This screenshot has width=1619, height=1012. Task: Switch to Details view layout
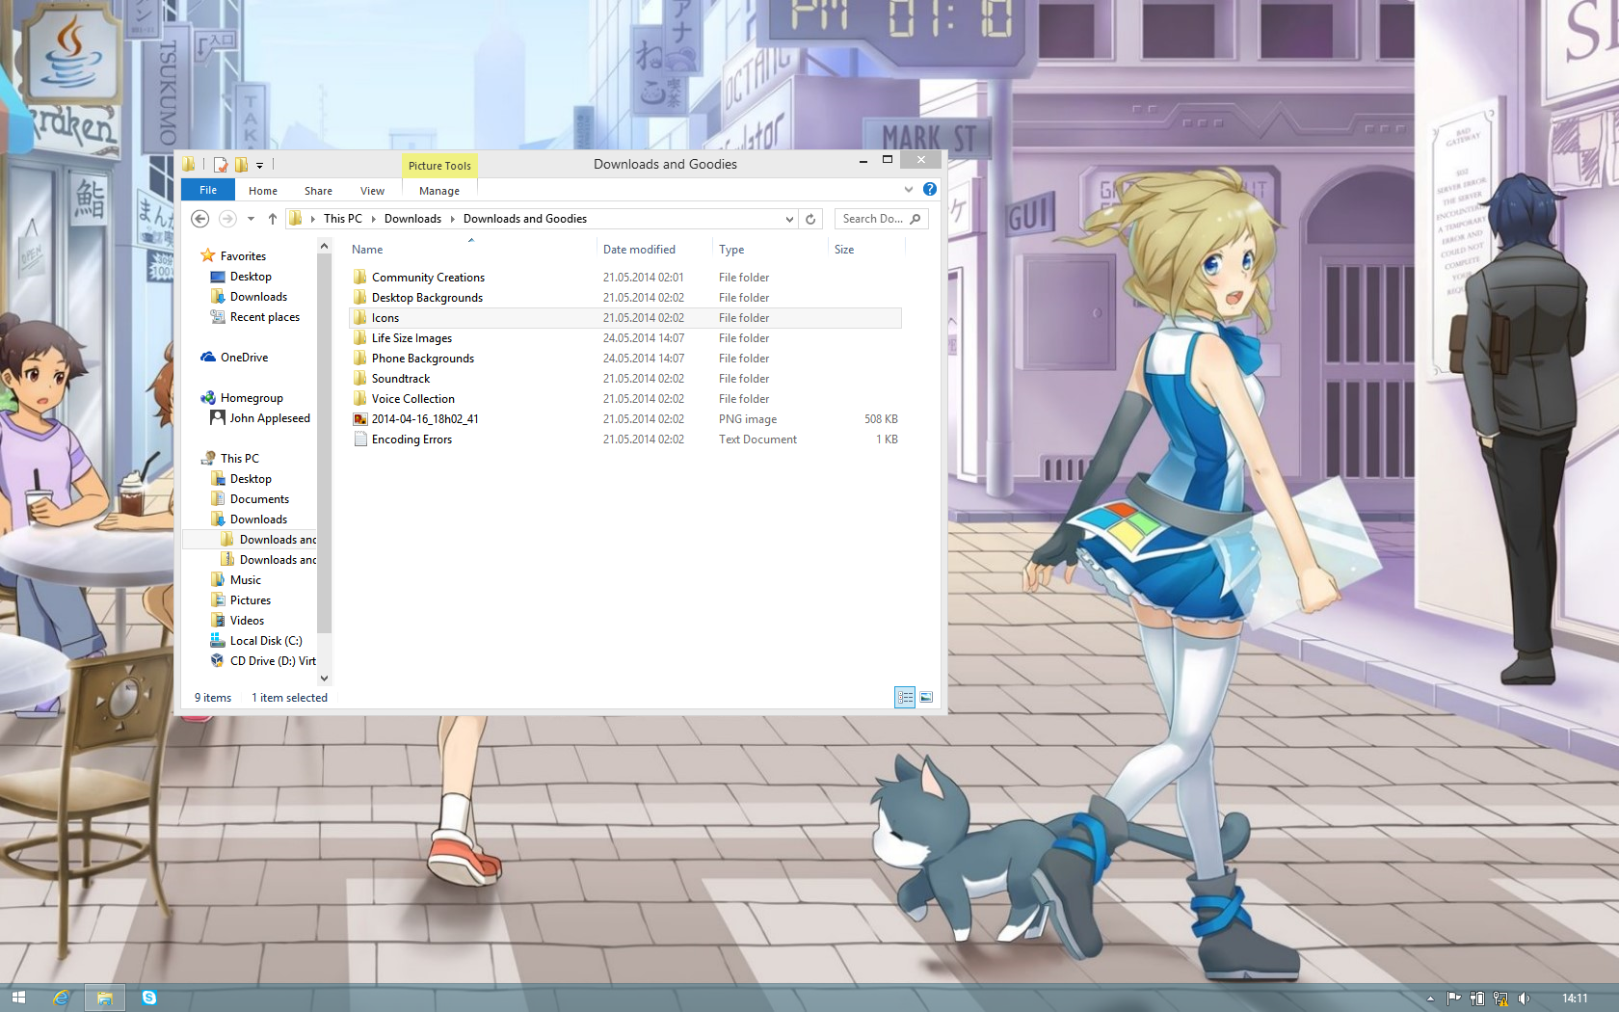point(904,697)
